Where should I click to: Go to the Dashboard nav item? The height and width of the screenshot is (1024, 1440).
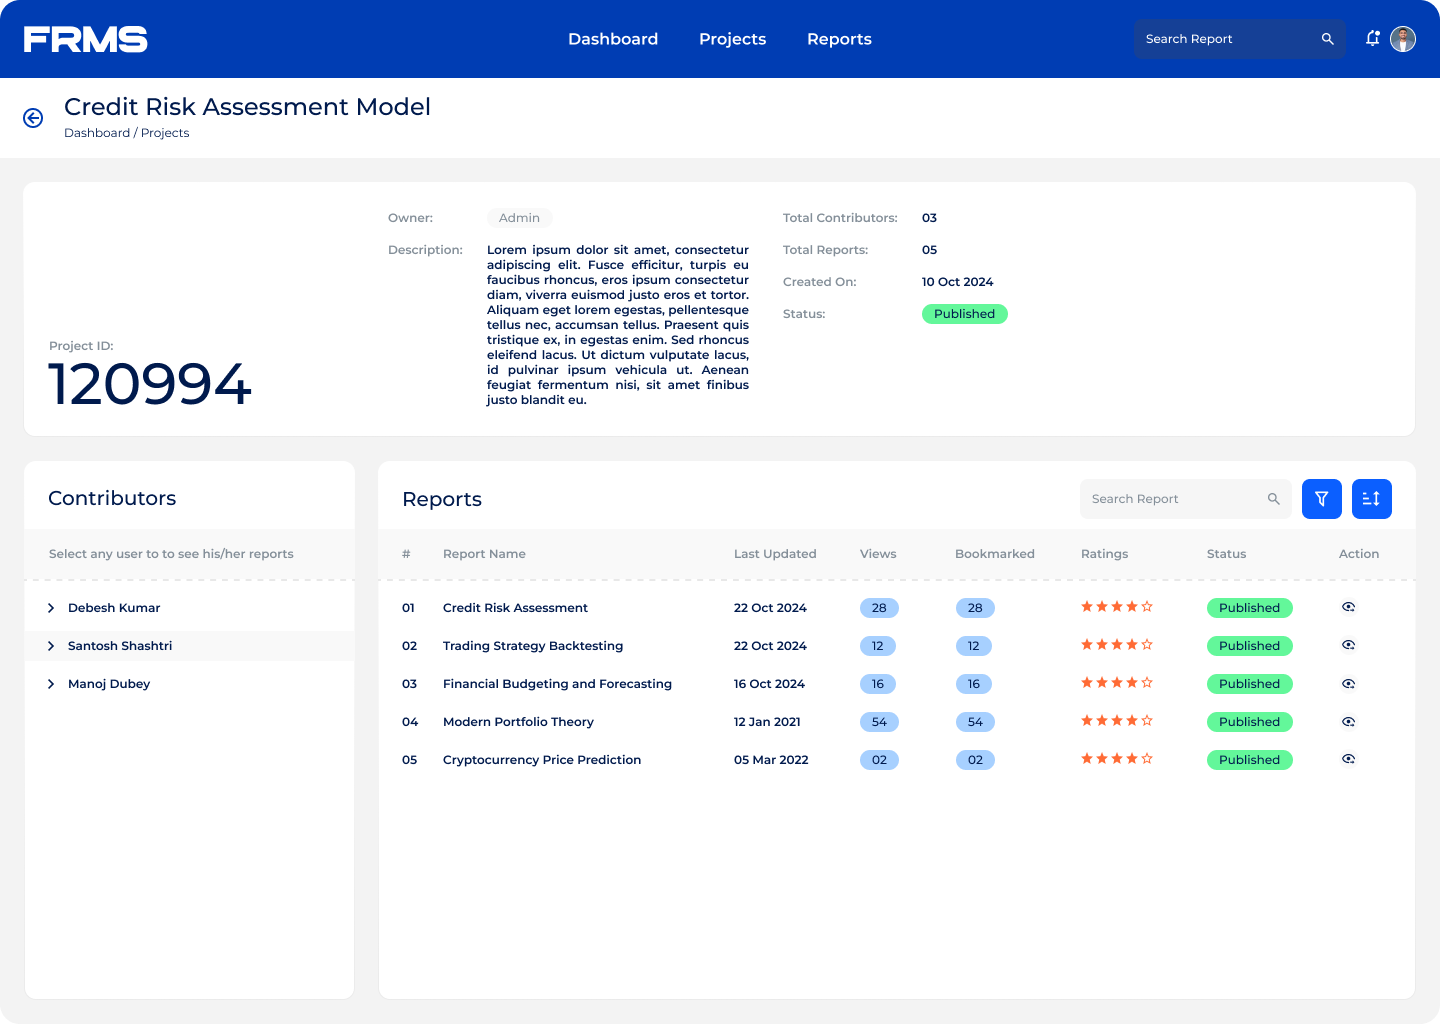click(x=613, y=39)
